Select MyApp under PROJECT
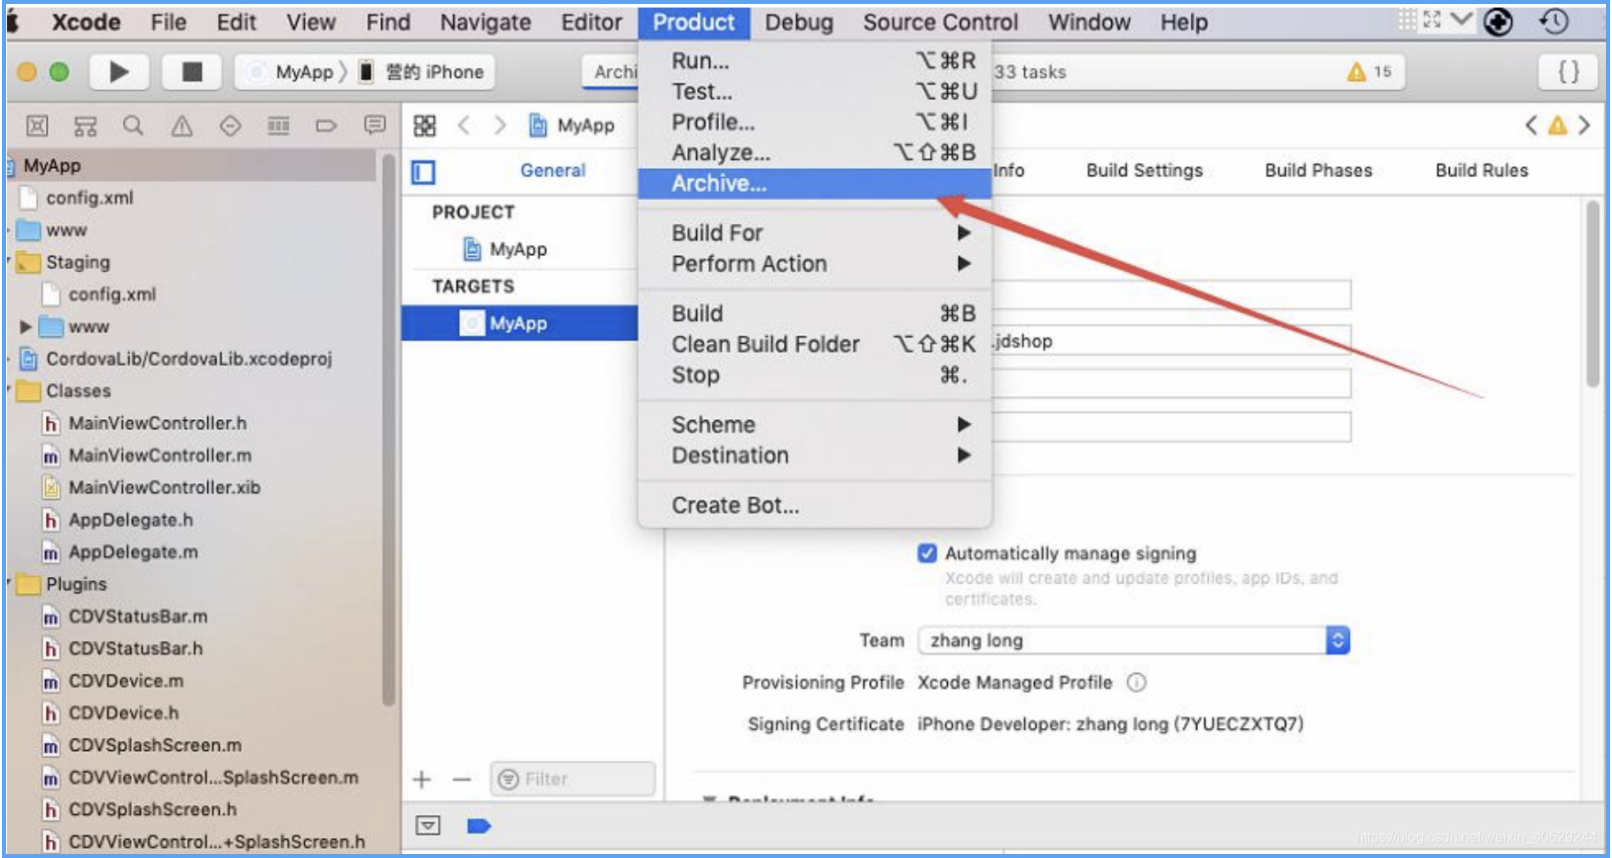Screen dimensions: 1612x858 point(520,249)
